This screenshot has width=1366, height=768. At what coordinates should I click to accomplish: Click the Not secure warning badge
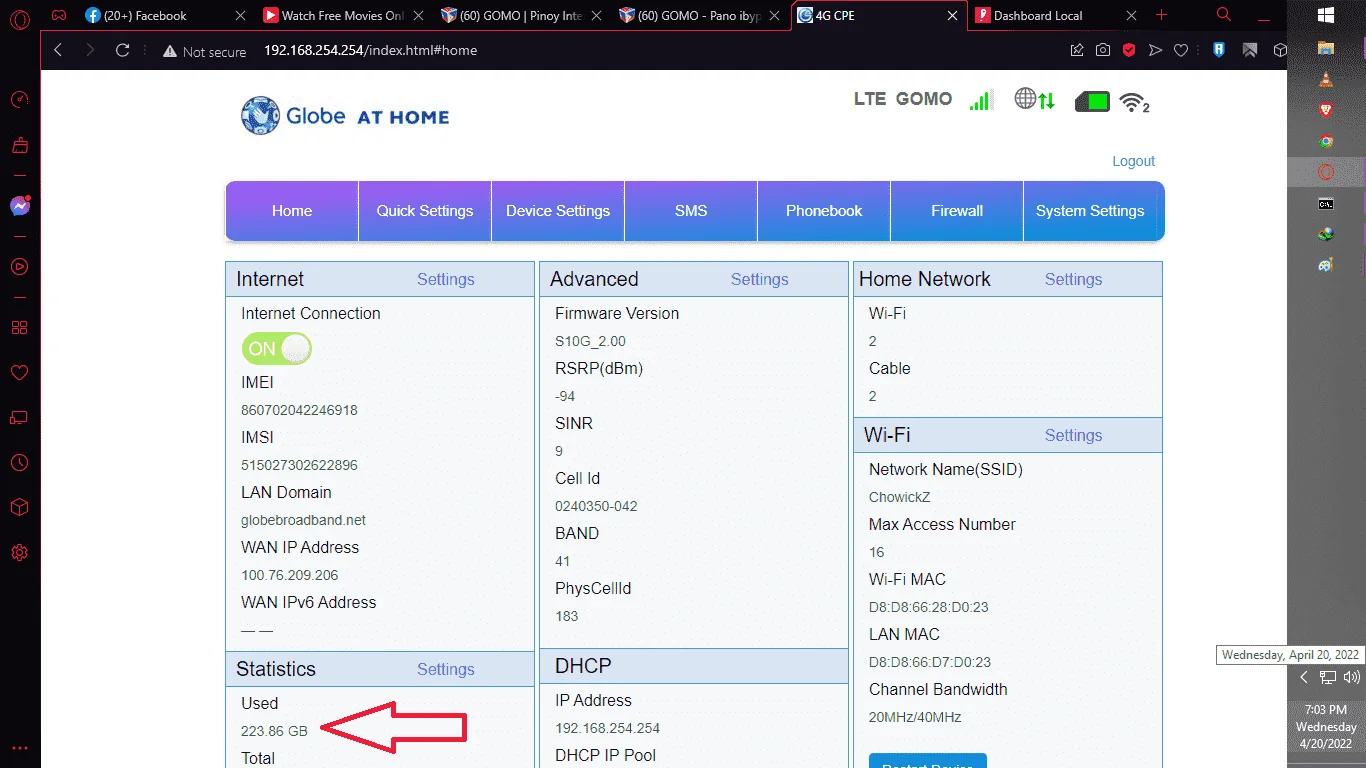tap(204, 51)
